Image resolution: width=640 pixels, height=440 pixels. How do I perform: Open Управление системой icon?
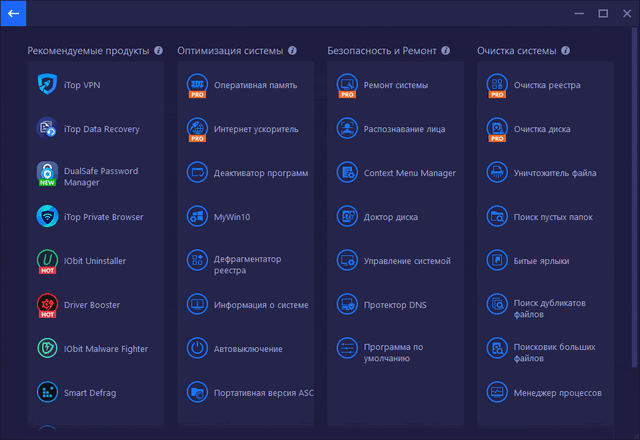pyautogui.click(x=347, y=260)
